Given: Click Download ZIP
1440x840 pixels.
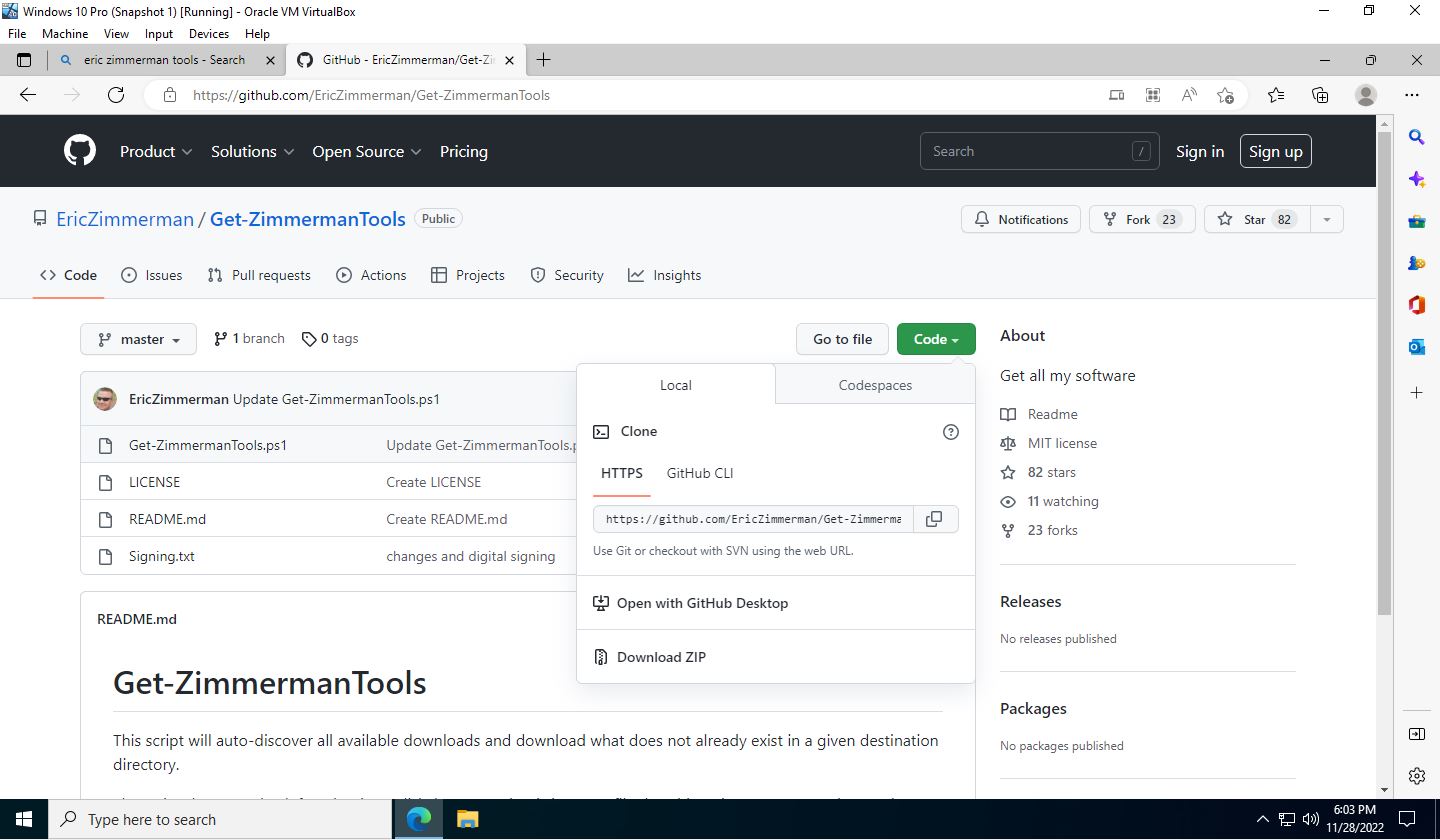Looking at the screenshot, I should (661, 657).
